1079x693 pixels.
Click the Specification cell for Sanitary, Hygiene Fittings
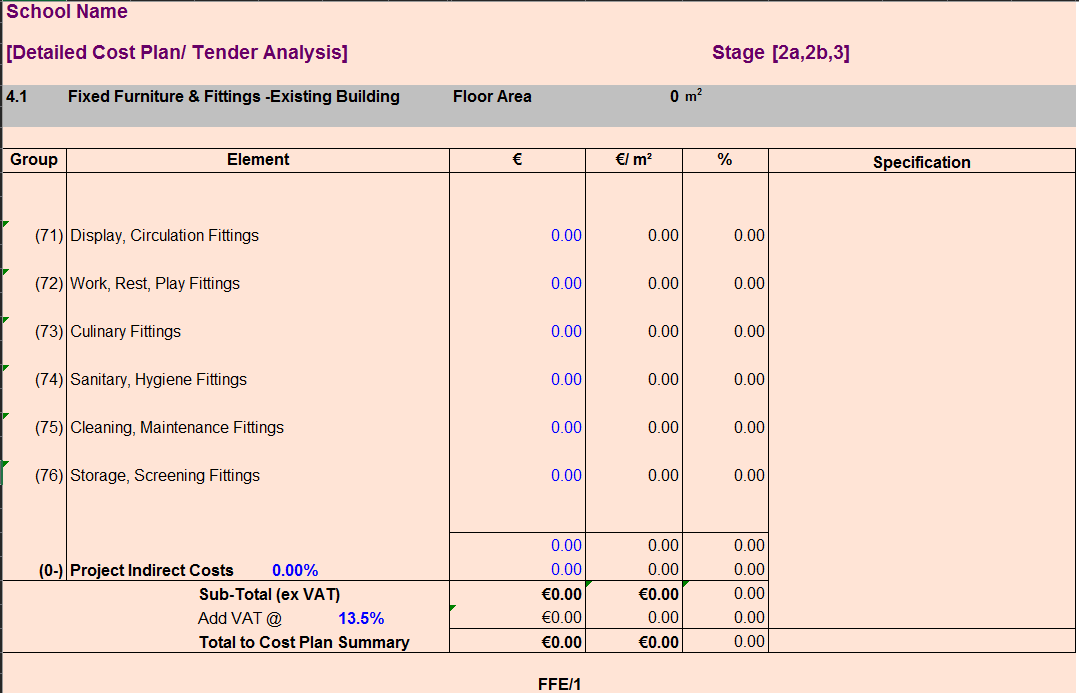pos(921,379)
